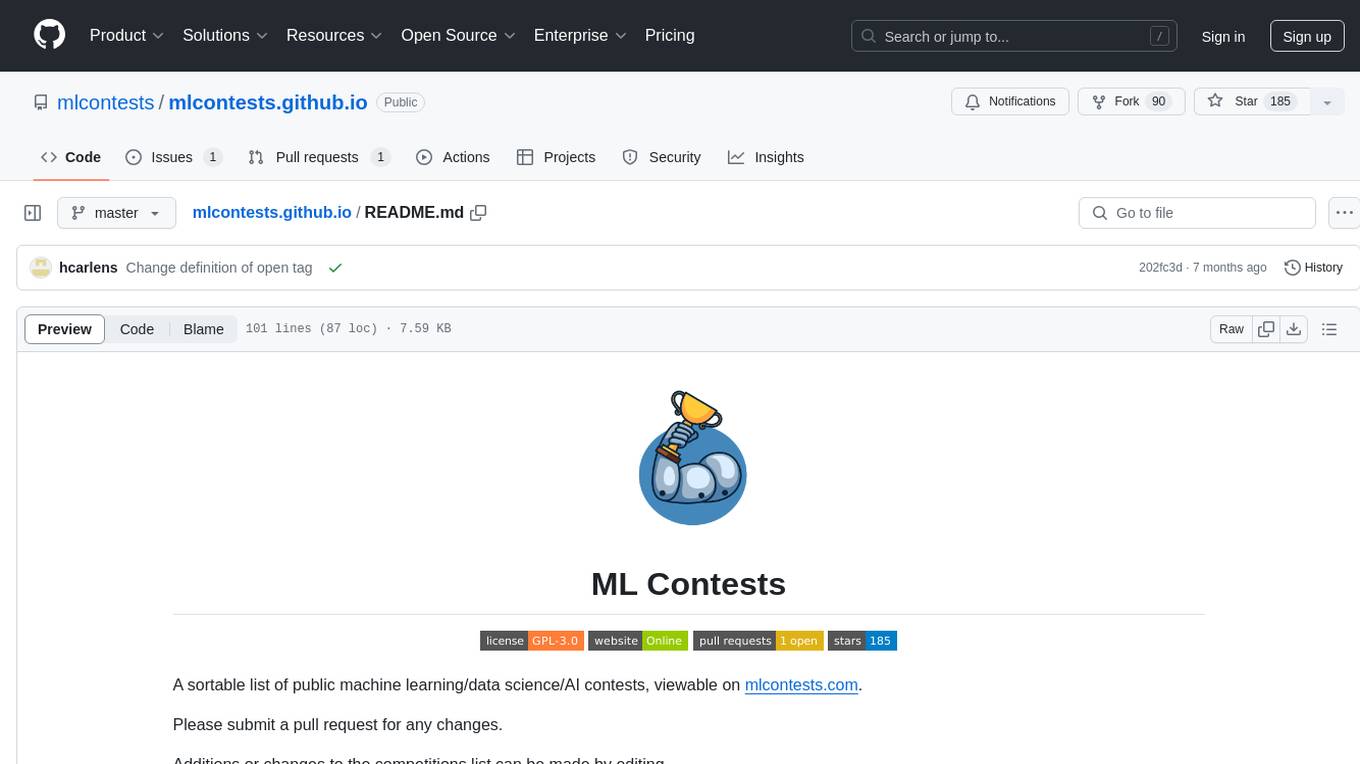The height and width of the screenshot is (764, 1360).
Task: Open the master branch selector
Action: tap(116, 213)
